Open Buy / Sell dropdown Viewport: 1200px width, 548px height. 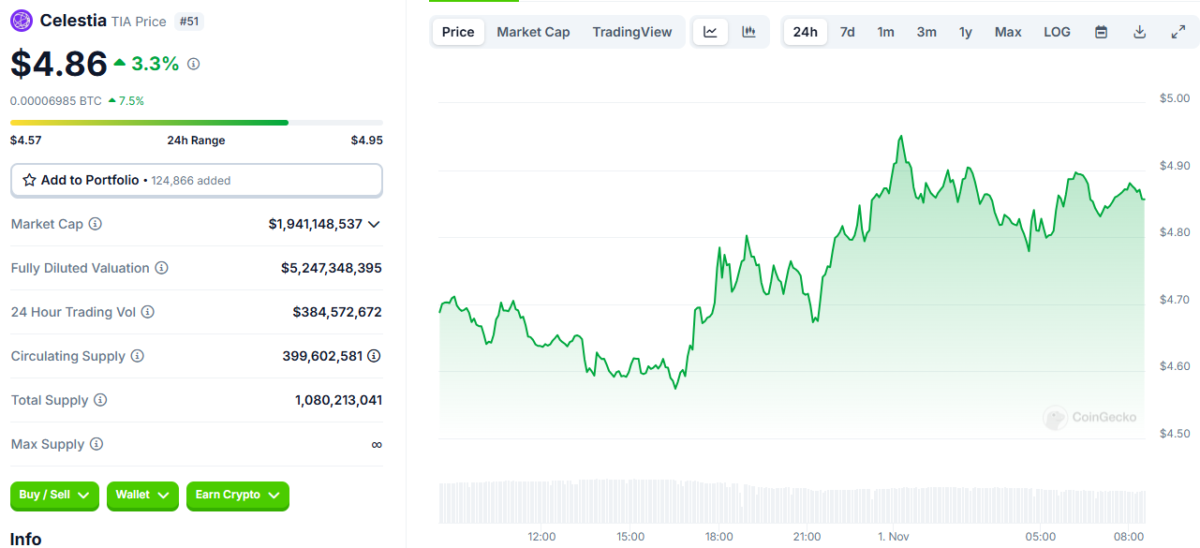pyautogui.click(x=55, y=495)
